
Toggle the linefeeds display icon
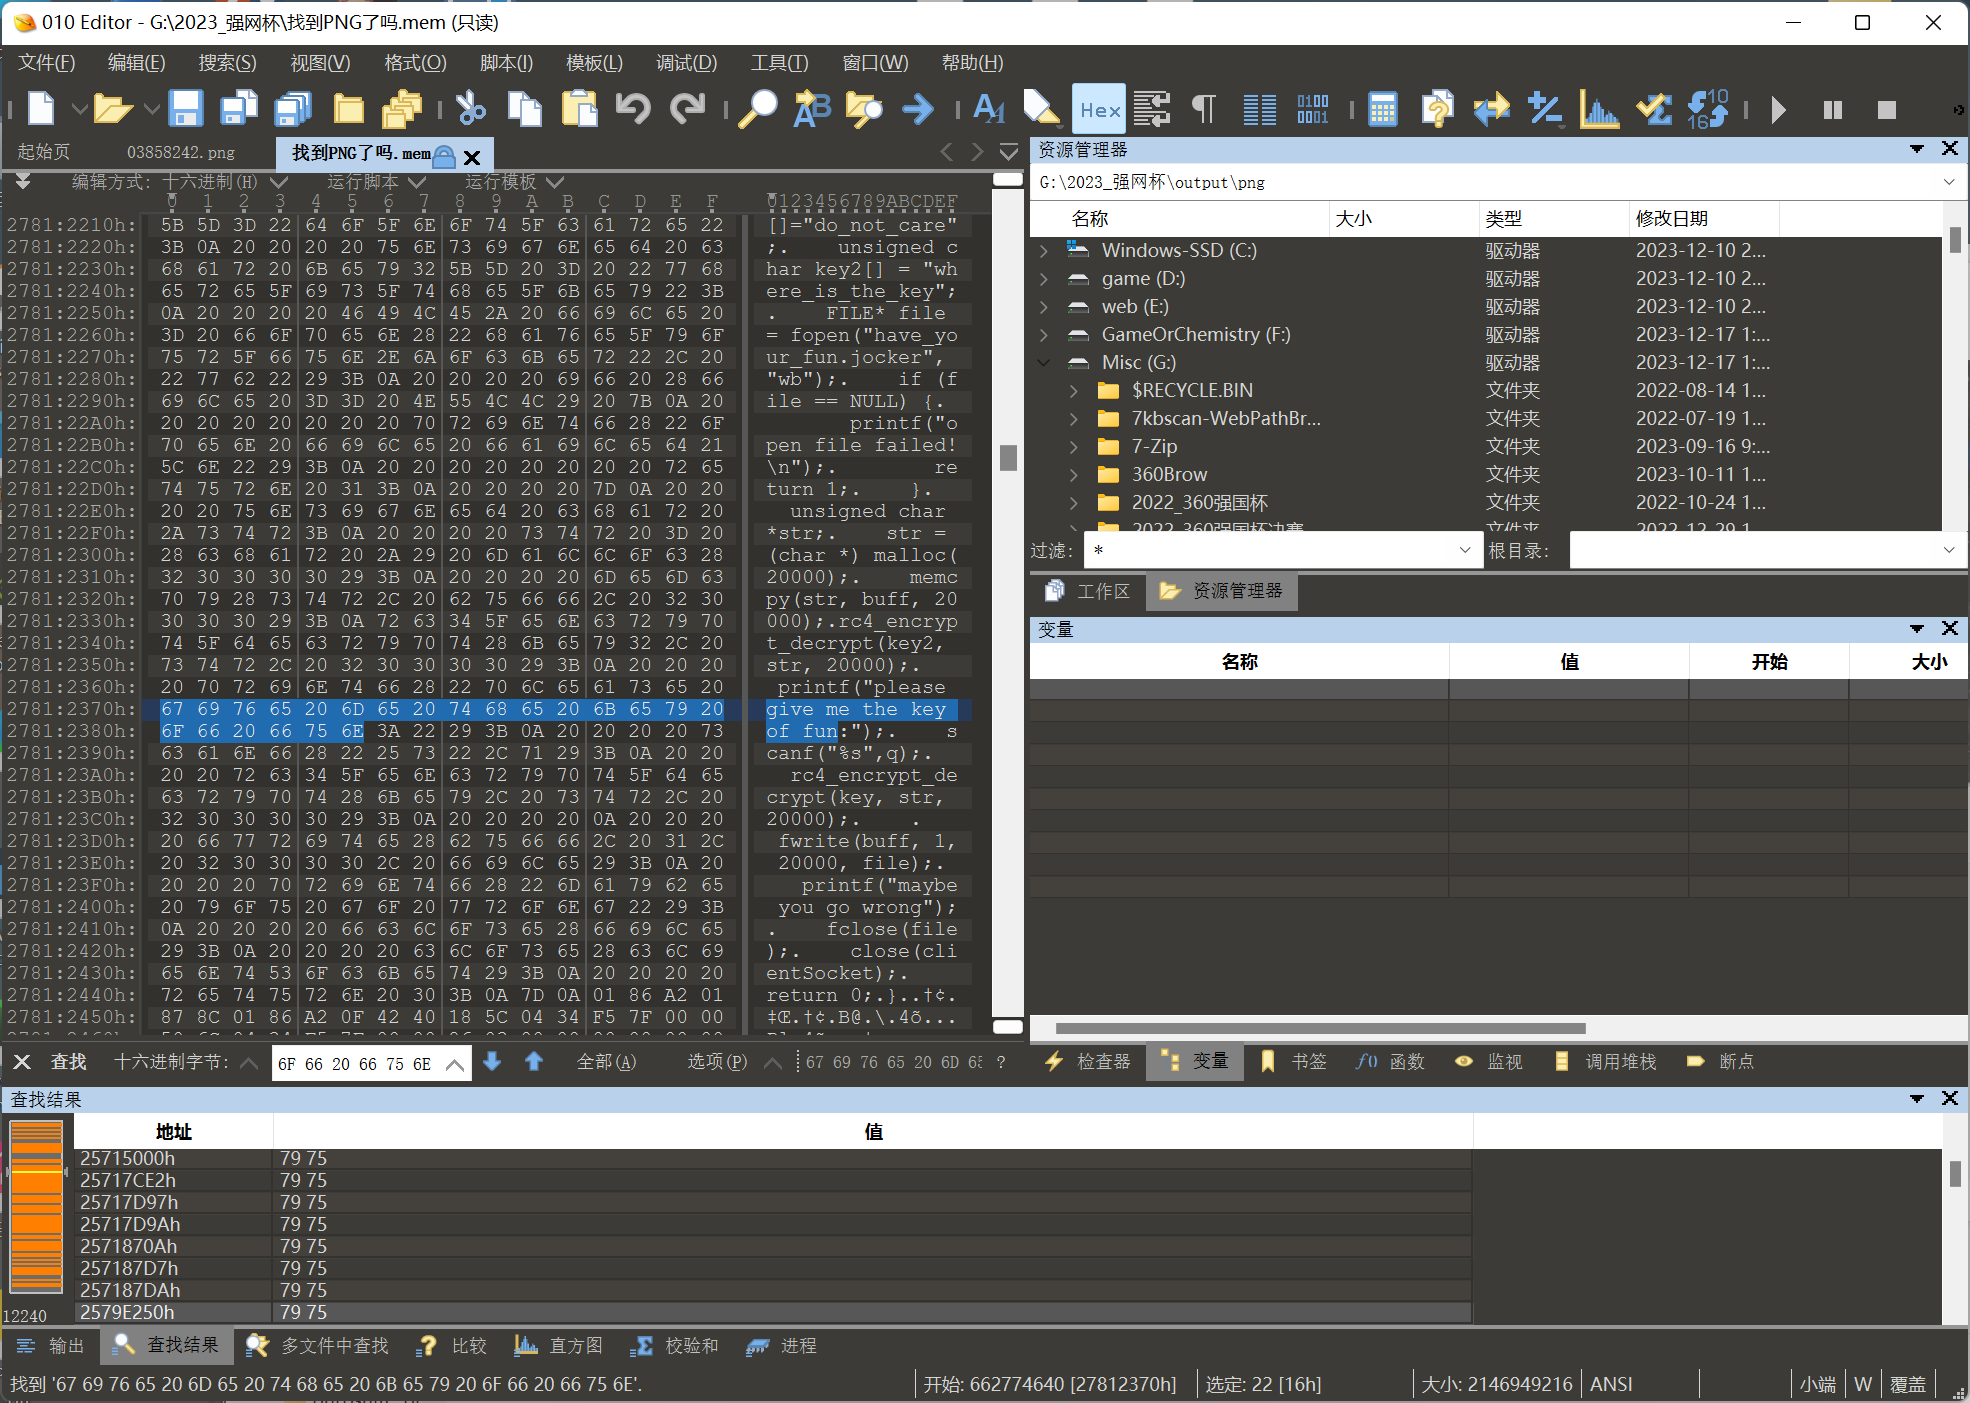(x=1152, y=108)
